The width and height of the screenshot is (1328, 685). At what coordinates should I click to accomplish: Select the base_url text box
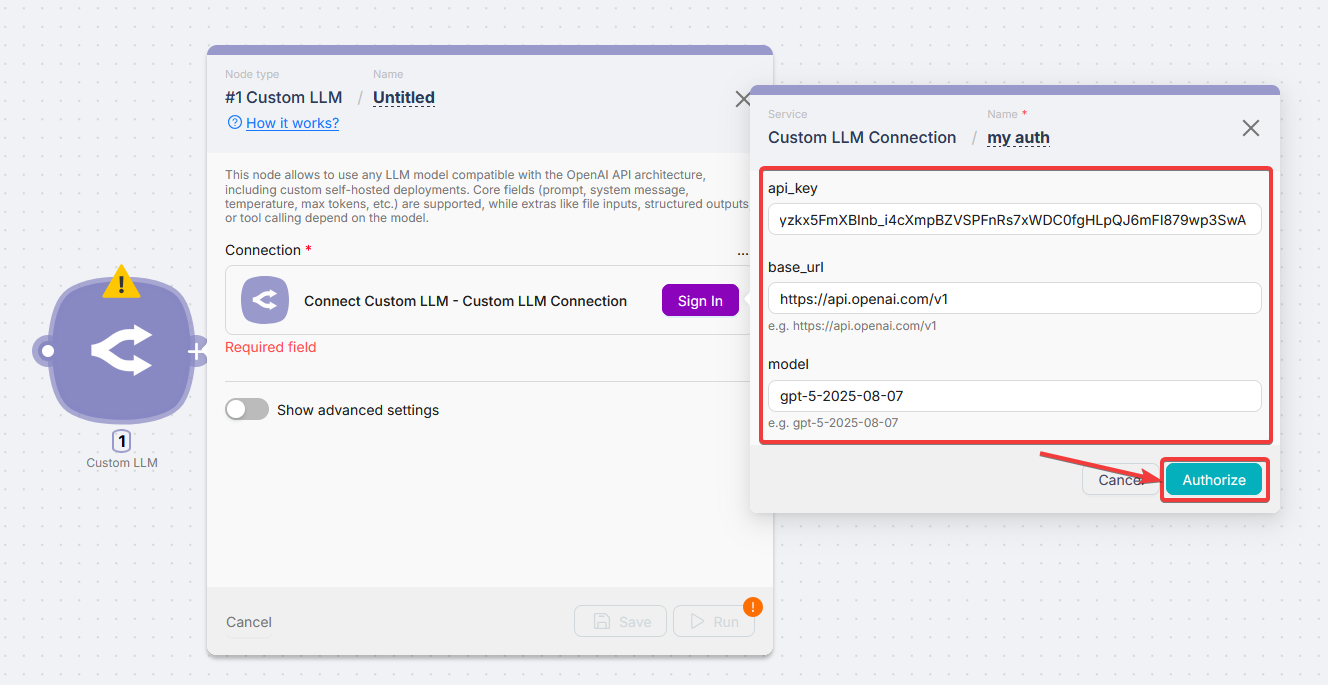pyautogui.click(x=1014, y=297)
